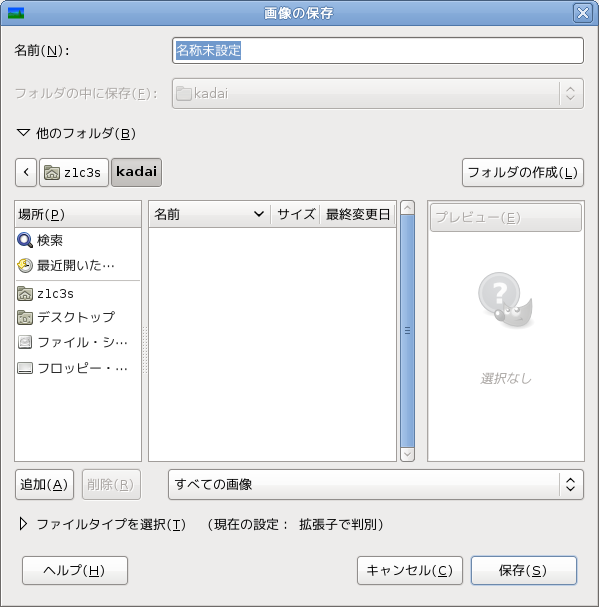Image resolution: width=599 pixels, height=607 pixels.
Task: Toggle the kadai path bar button
Action: [x=136, y=172]
